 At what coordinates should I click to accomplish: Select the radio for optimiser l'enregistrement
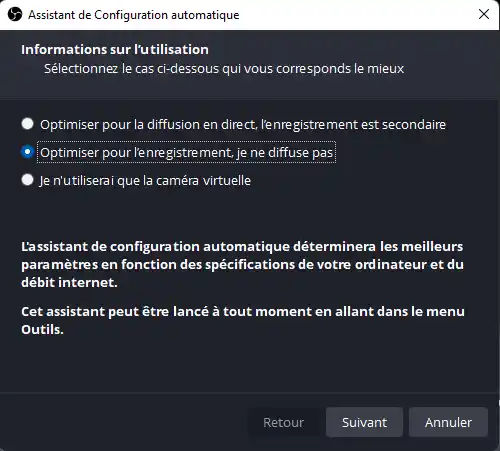pyautogui.click(x=27, y=152)
